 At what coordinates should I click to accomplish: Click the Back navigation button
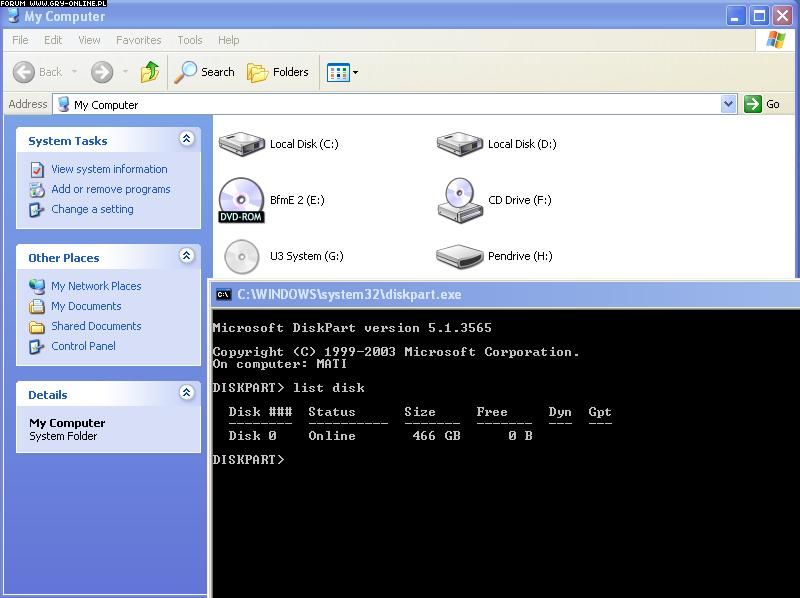37,72
